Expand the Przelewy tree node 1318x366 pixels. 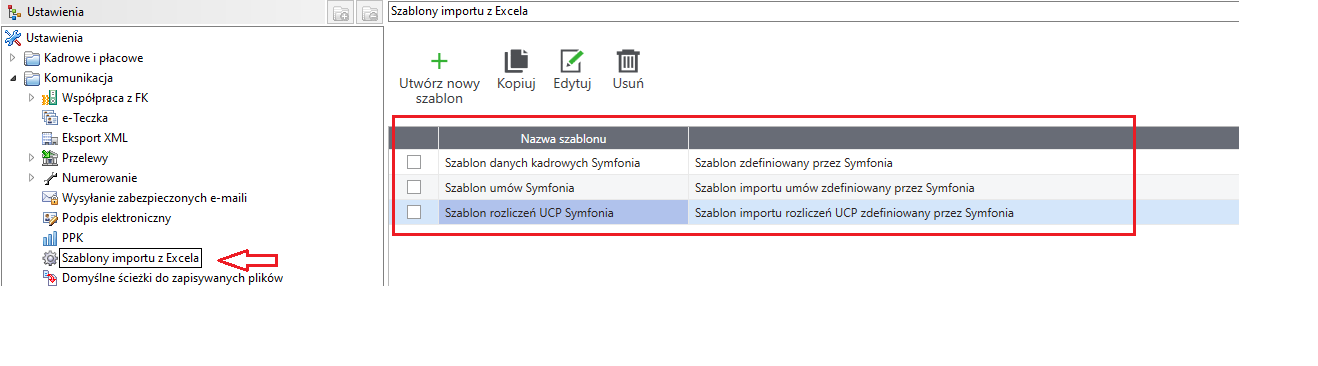(32, 158)
